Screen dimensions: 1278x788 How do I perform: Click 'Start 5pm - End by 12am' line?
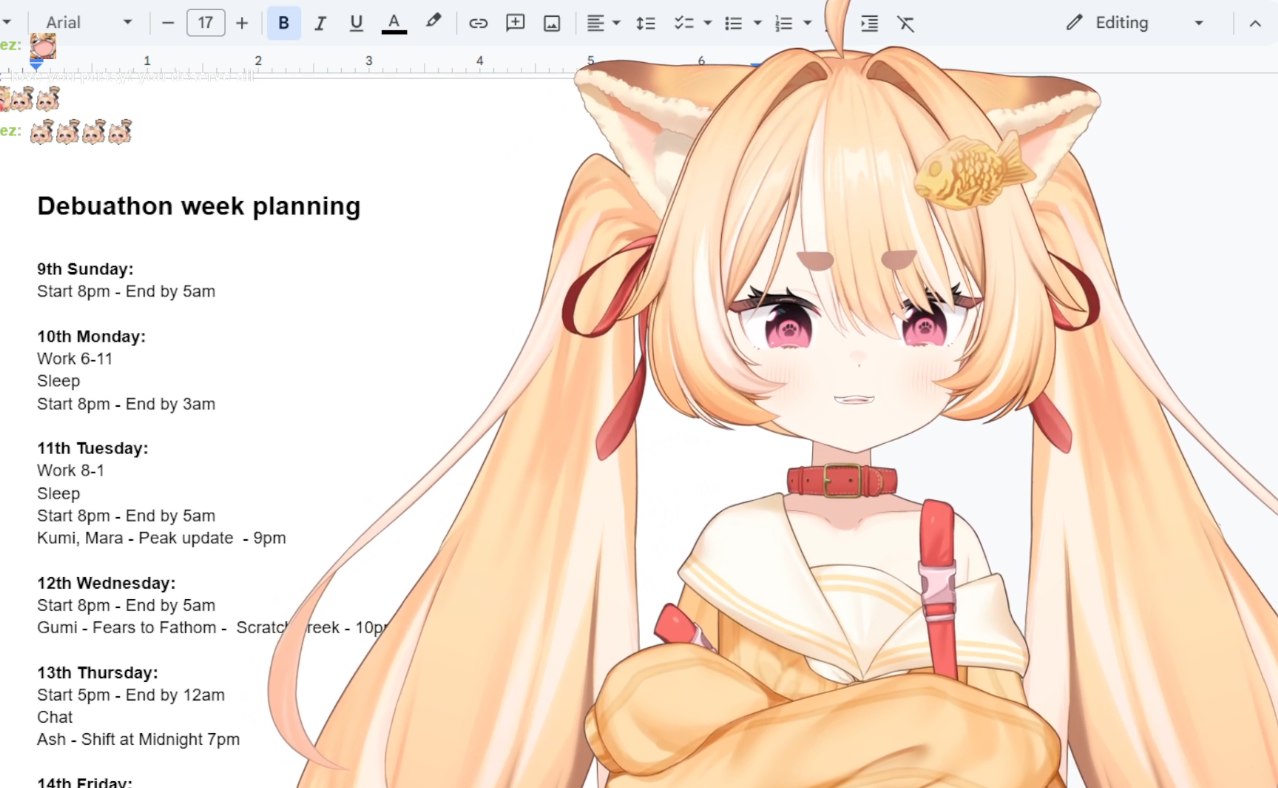pos(131,695)
